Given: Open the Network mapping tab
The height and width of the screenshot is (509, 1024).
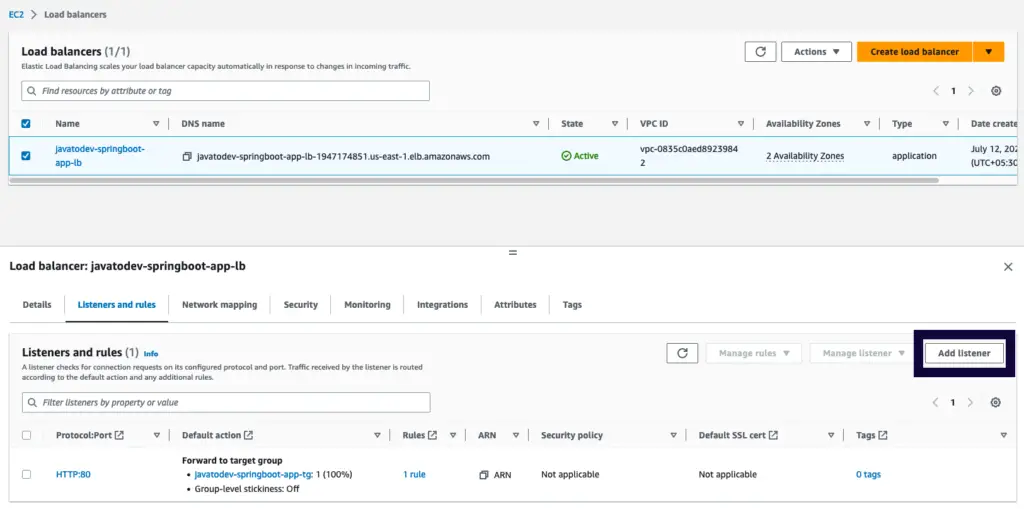Looking at the screenshot, I should pos(219,304).
